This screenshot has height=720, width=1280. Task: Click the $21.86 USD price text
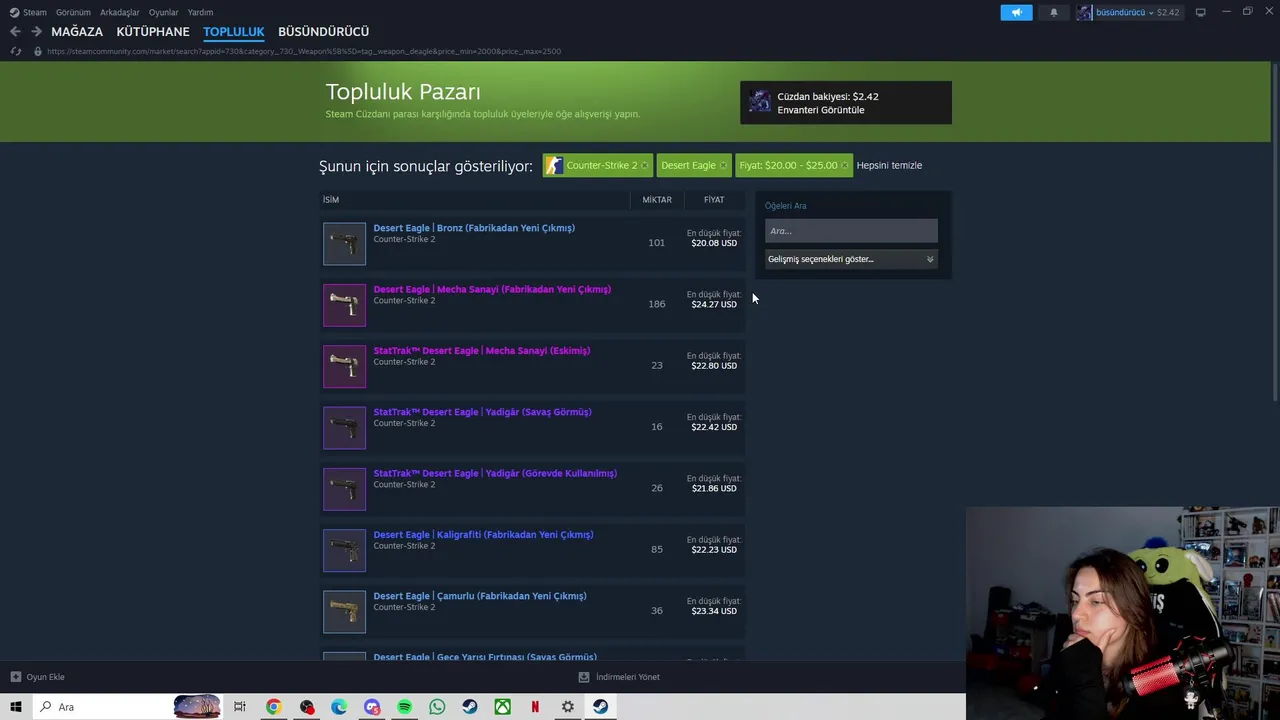(x=714, y=488)
